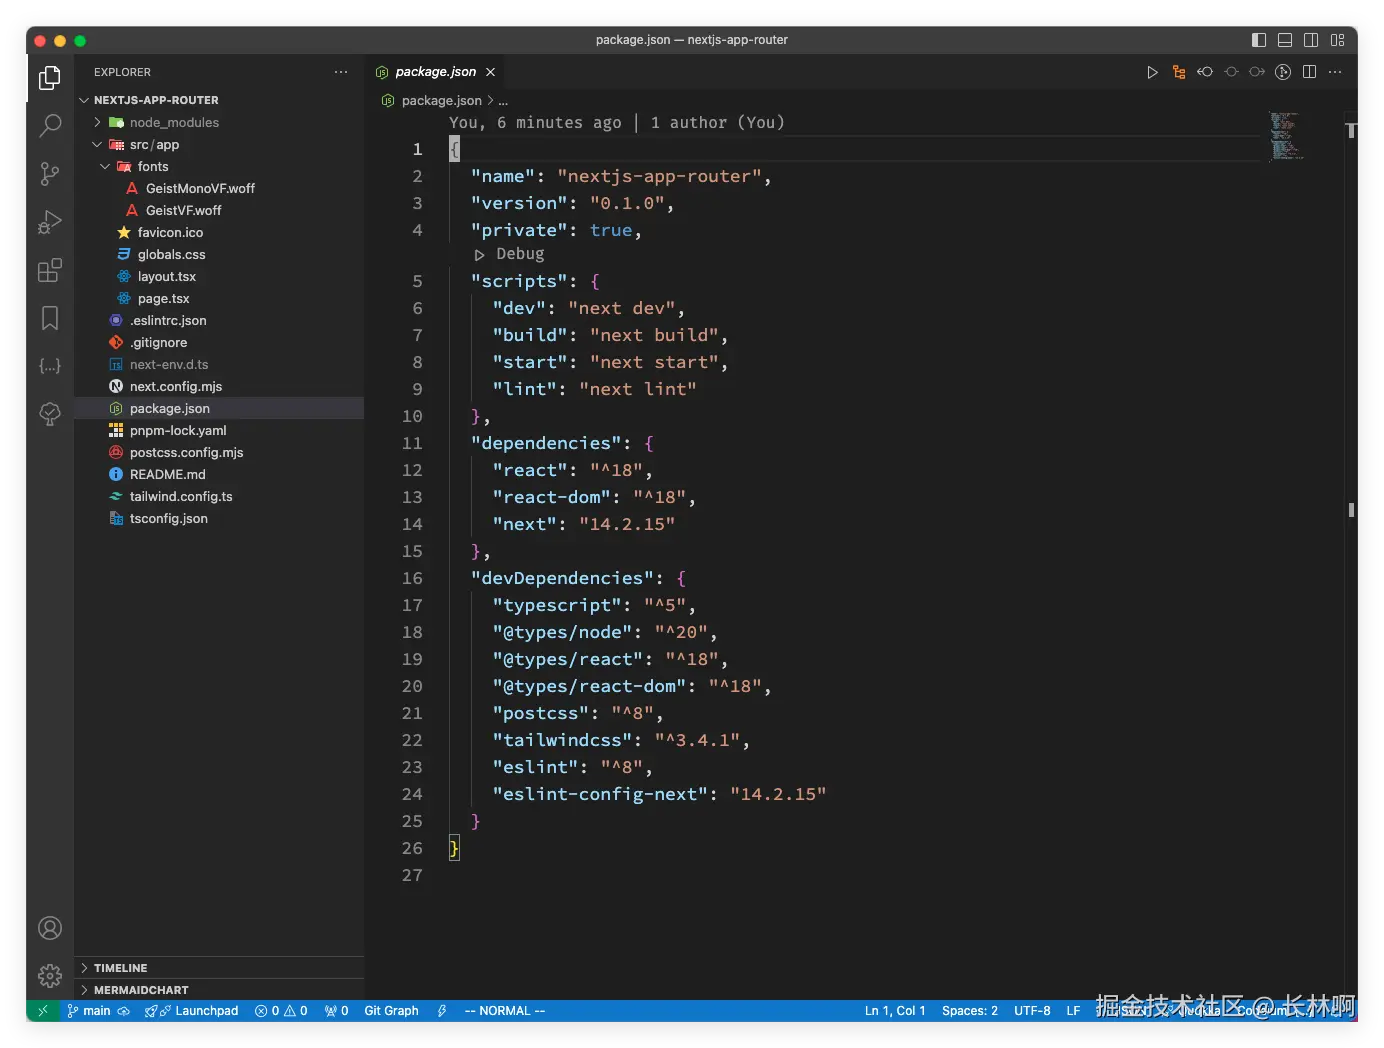Click the Run play icon in editor toolbar
This screenshot has height=1048, width=1384.
point(1152,72)
